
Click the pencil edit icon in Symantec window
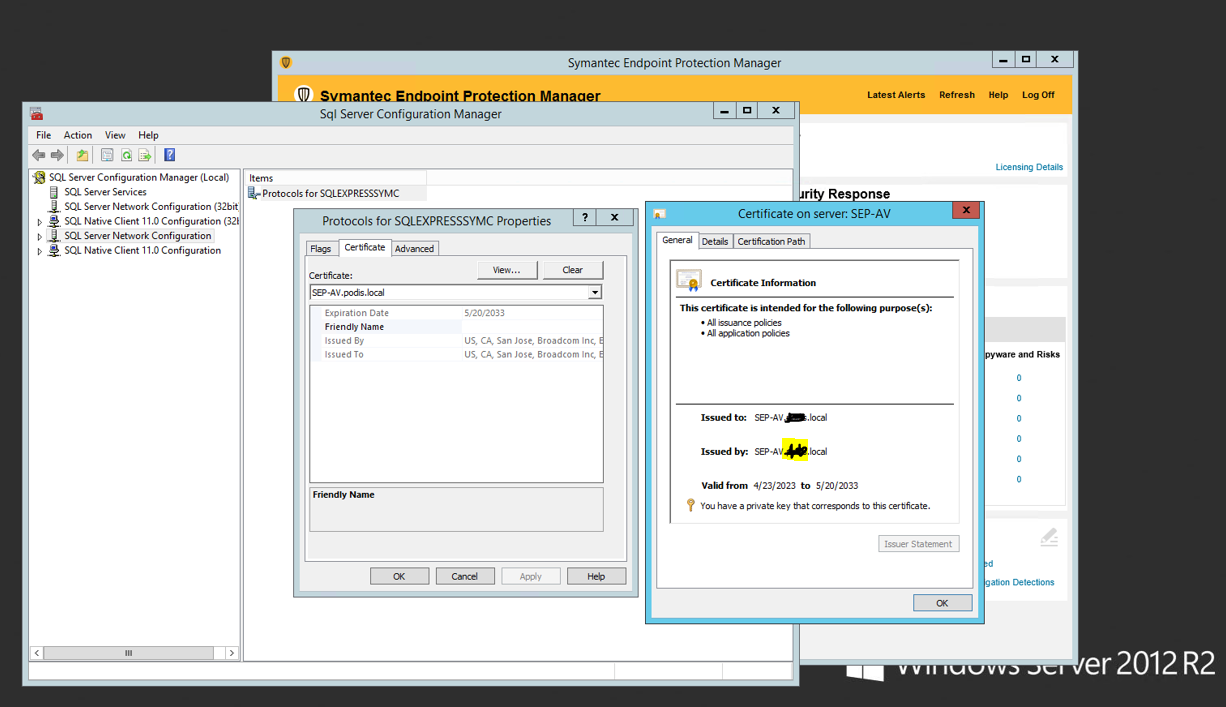pos(1048,537)
